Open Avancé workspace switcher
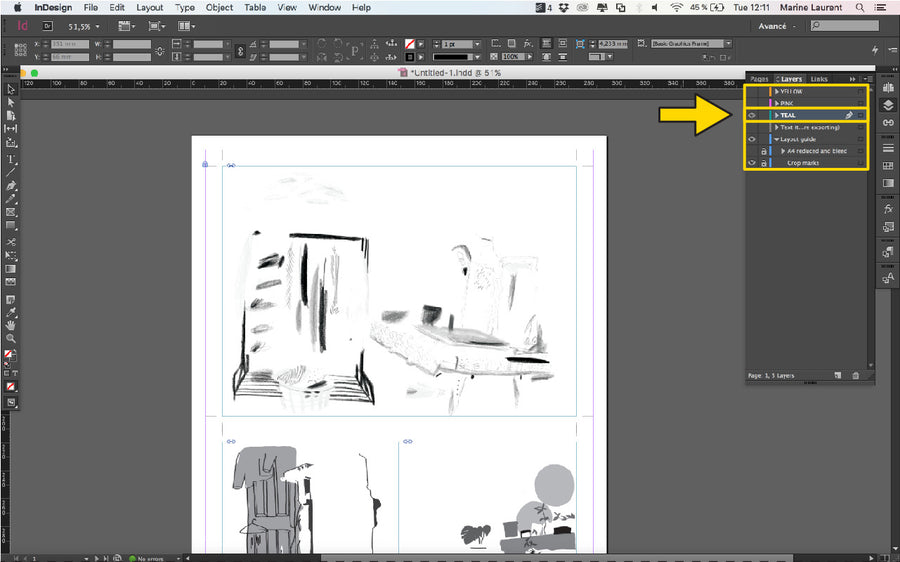This screenshot has width=900, height=562. [x=777, y=26]
